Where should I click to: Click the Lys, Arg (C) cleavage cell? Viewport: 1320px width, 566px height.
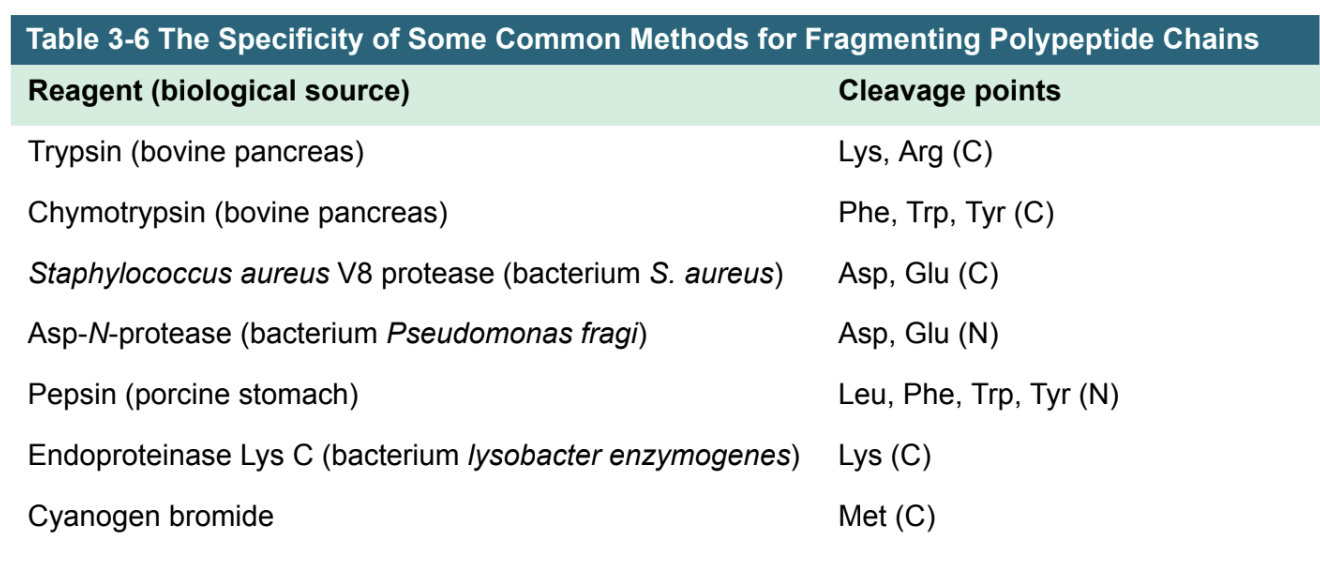pos(915,153)
